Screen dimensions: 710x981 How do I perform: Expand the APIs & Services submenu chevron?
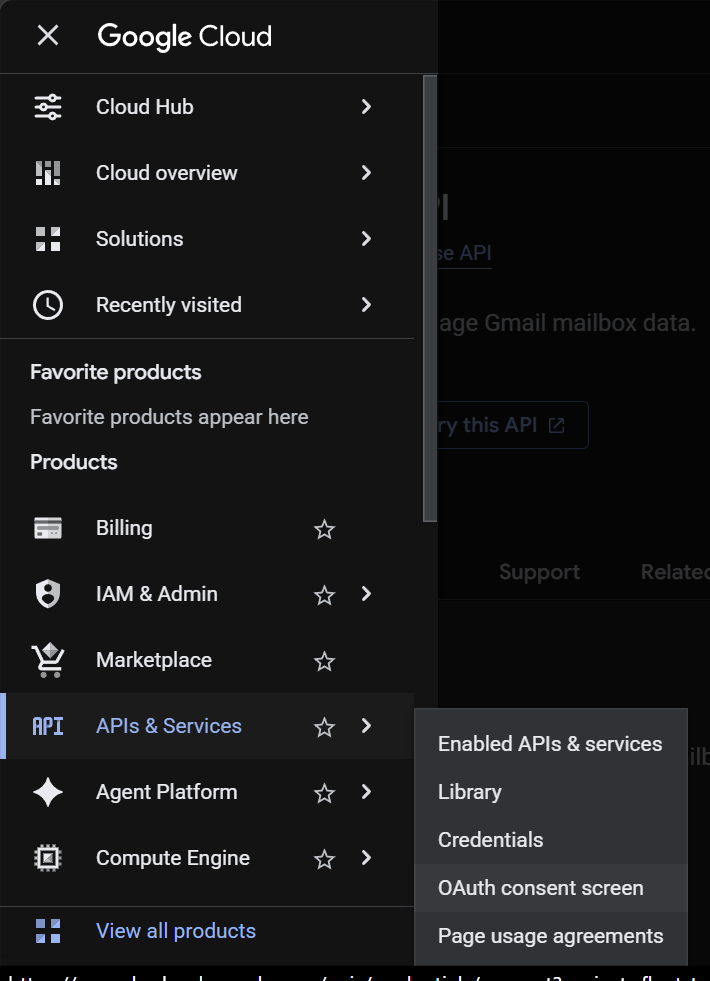tap(367, 726)
